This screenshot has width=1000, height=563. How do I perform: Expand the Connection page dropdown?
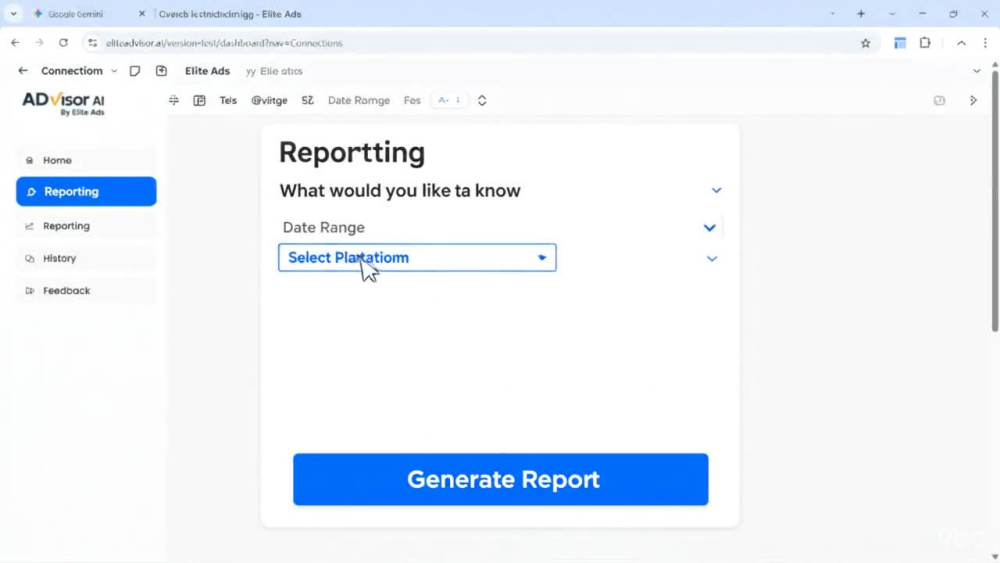pyautogui.click(x=114, y=71)
